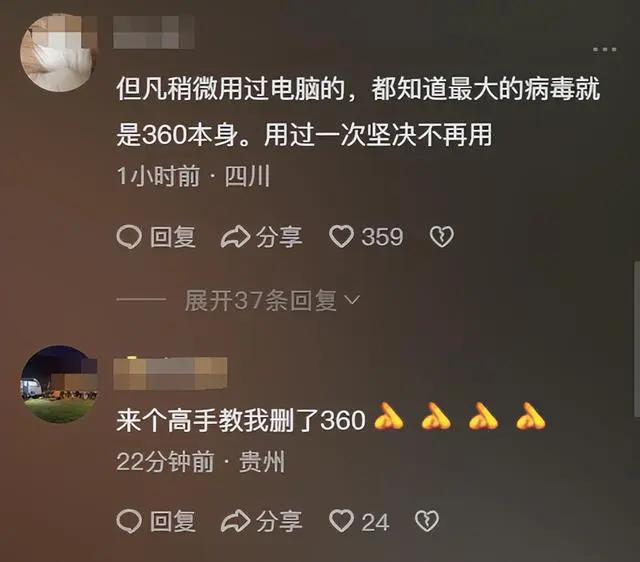640x562 pixels.
Task: Open the three-dot menu on first comment
Action: (x=604, y=49)
